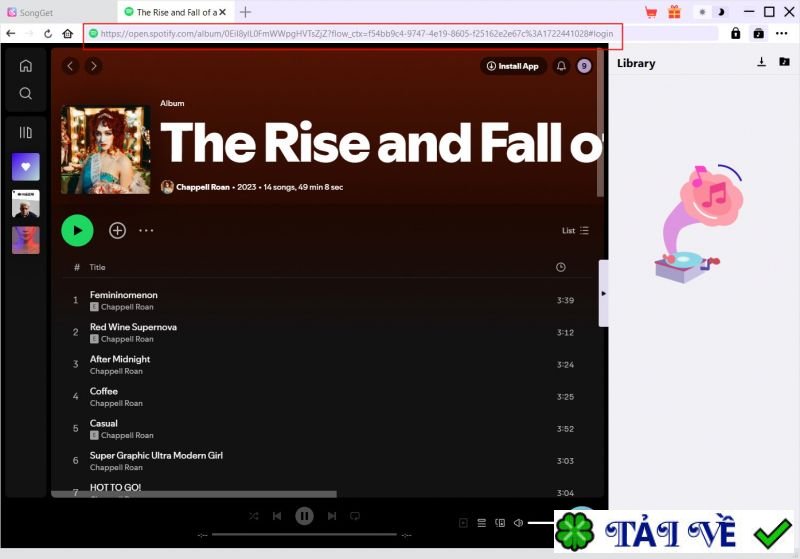
Task: Select the Title column header
Action: pyautogui.click(x=97, y=267)
